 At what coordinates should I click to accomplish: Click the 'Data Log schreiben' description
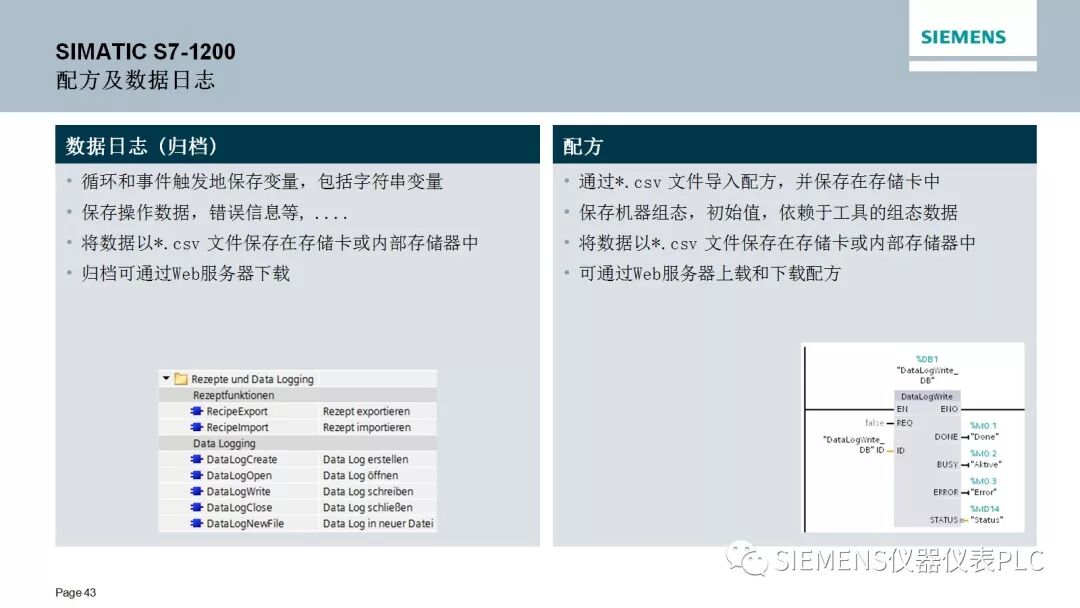(x=368, y=492)
